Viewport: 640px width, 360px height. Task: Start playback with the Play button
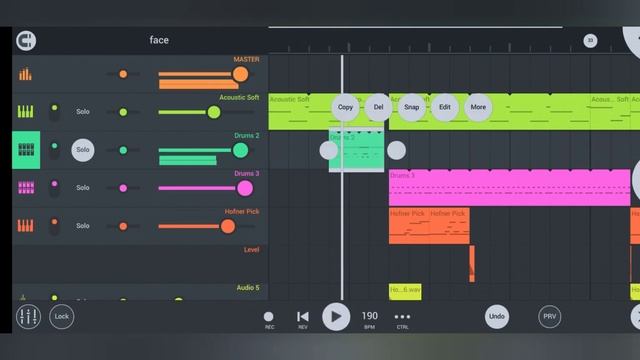point(336,317)
